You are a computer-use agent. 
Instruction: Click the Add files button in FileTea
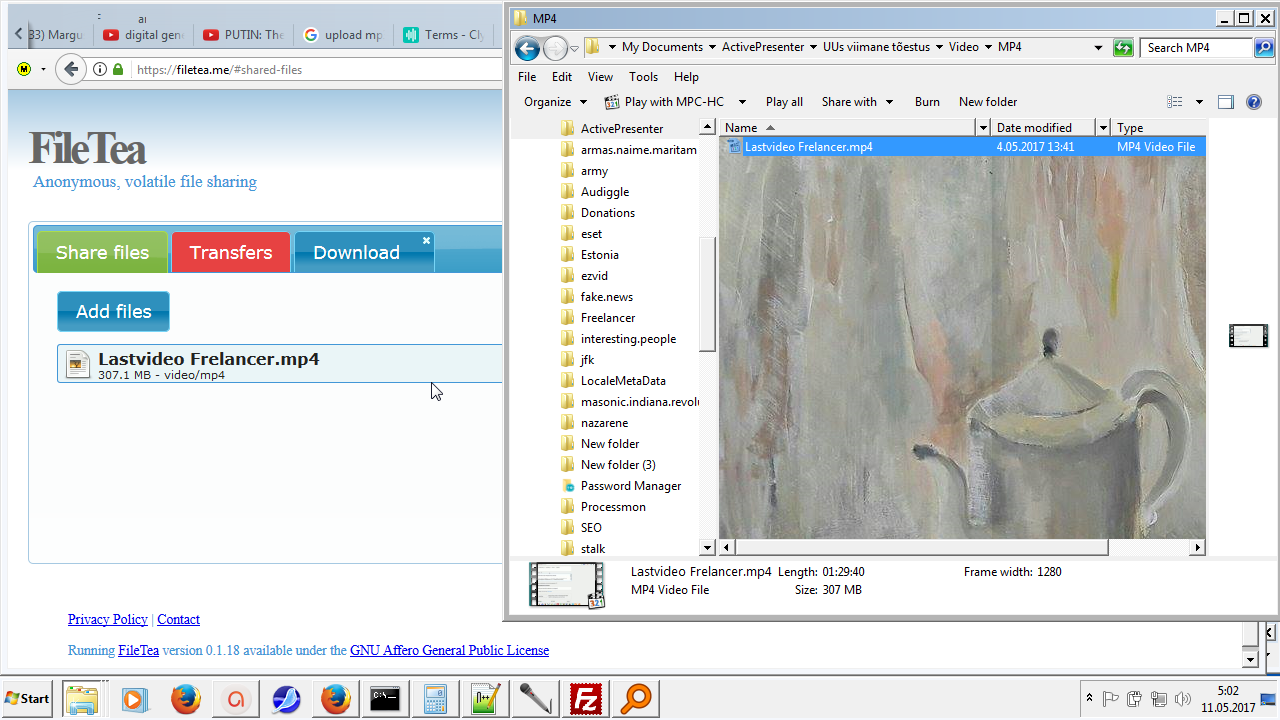tap(113, 311)
